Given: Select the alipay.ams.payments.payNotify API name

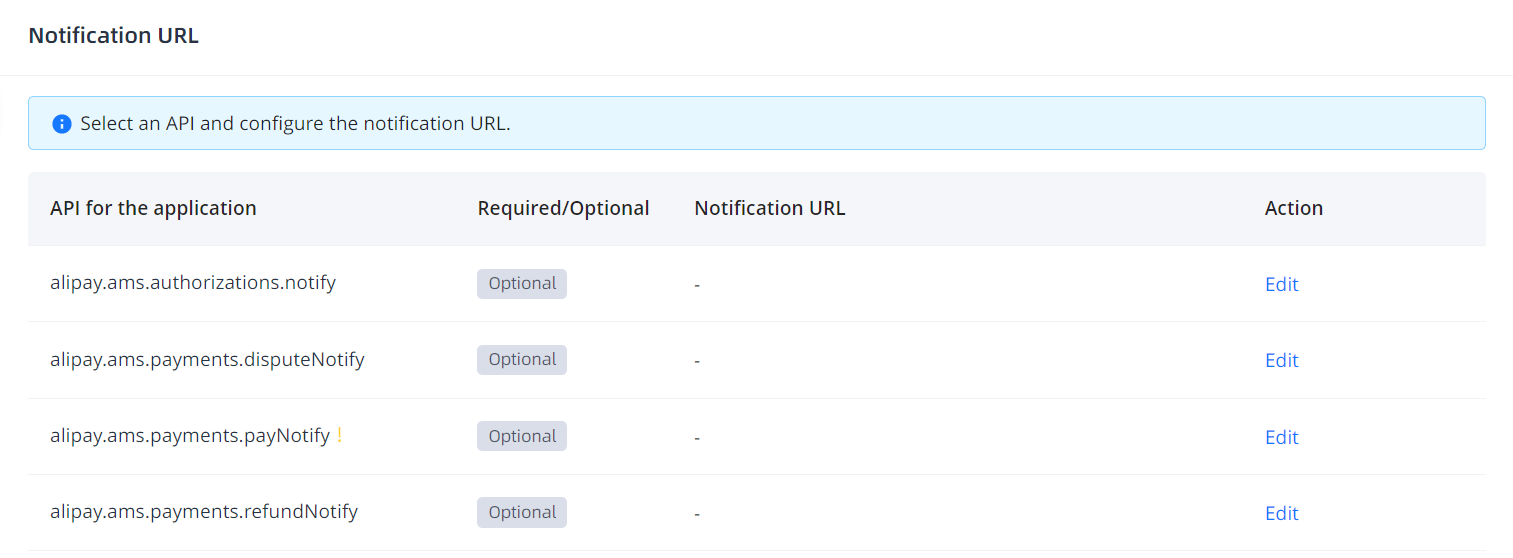Looking at the screenshot, I should (190, 436).
